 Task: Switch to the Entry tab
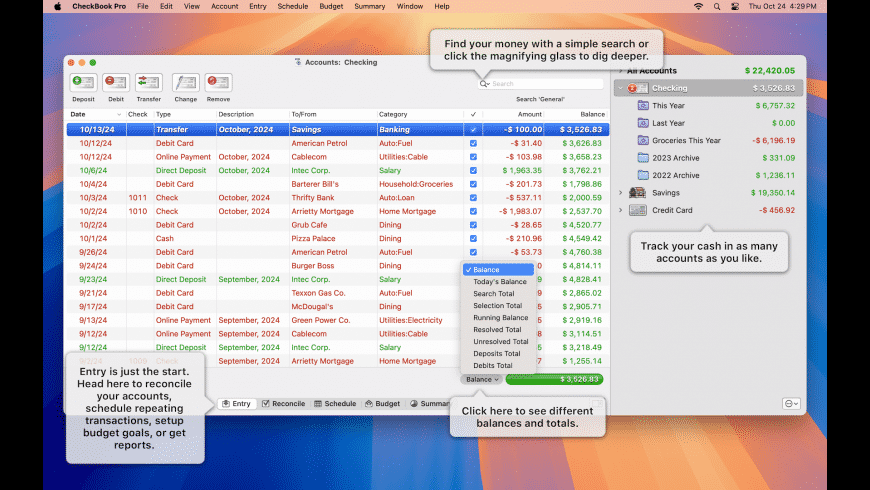click(x=237, y=404)
